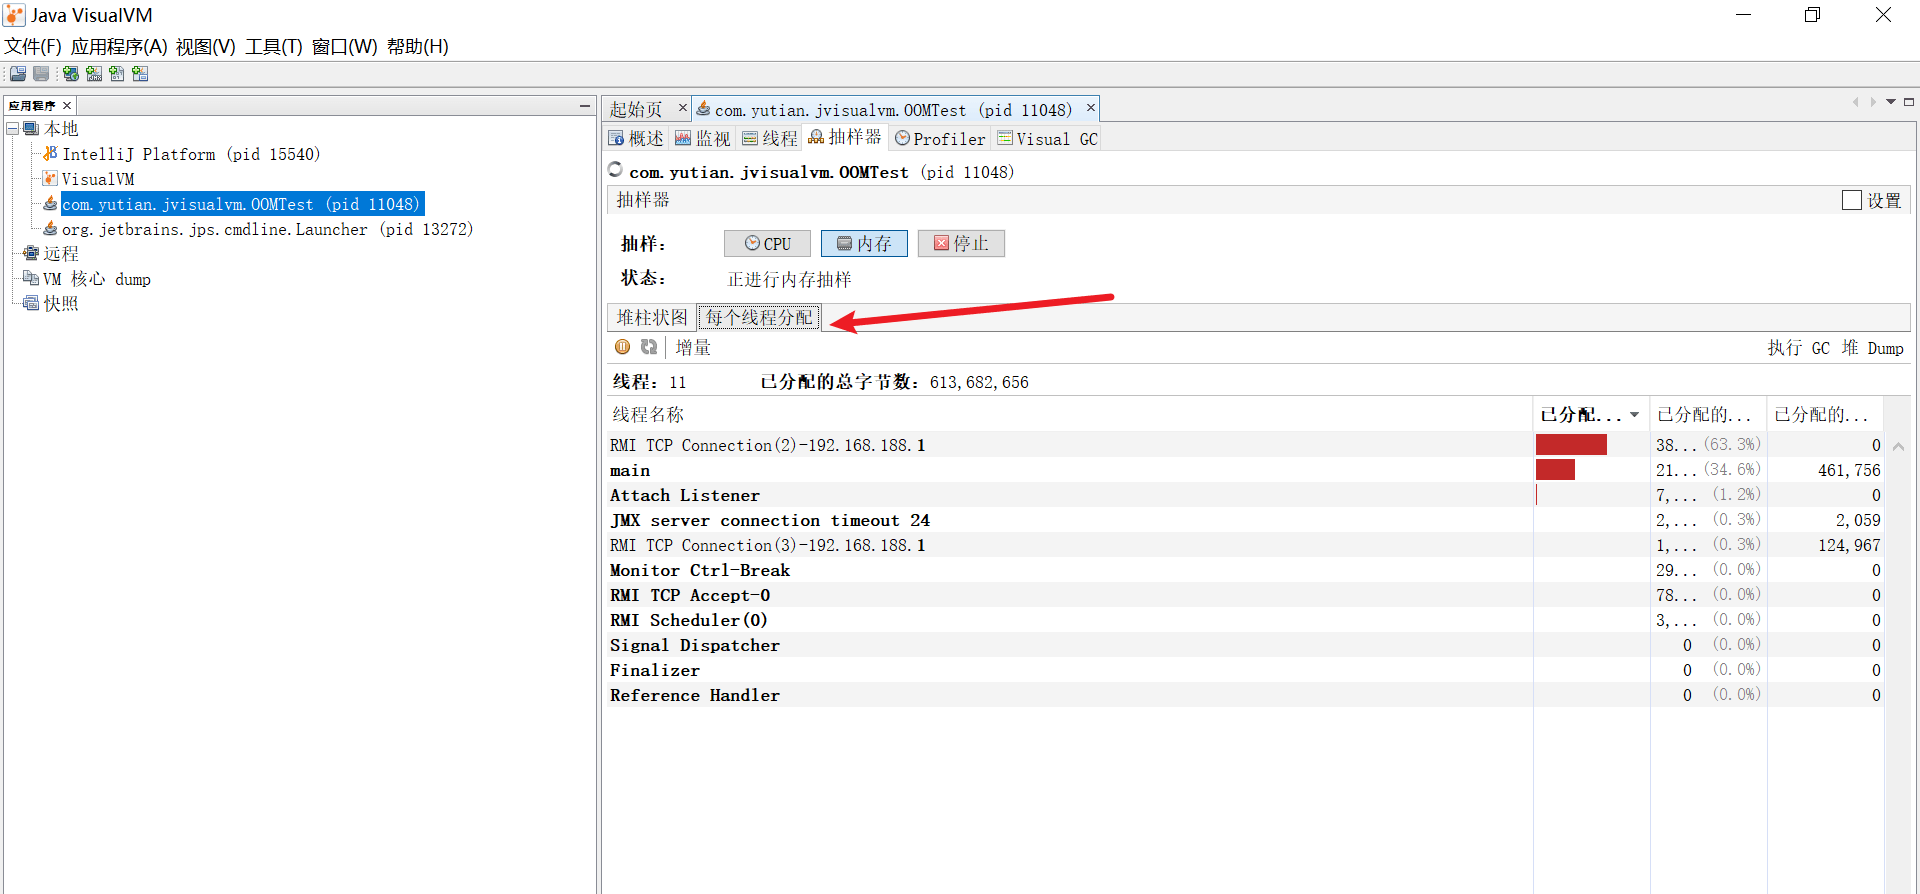The width and height of the screenshot is (1920, 894).
Task: Open the IntelliJ Platform (pid 15540) entry
Action: point(190,154)
